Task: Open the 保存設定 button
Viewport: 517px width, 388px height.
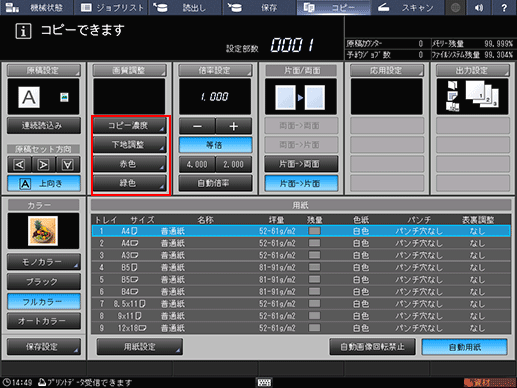Action: (44, 347)
